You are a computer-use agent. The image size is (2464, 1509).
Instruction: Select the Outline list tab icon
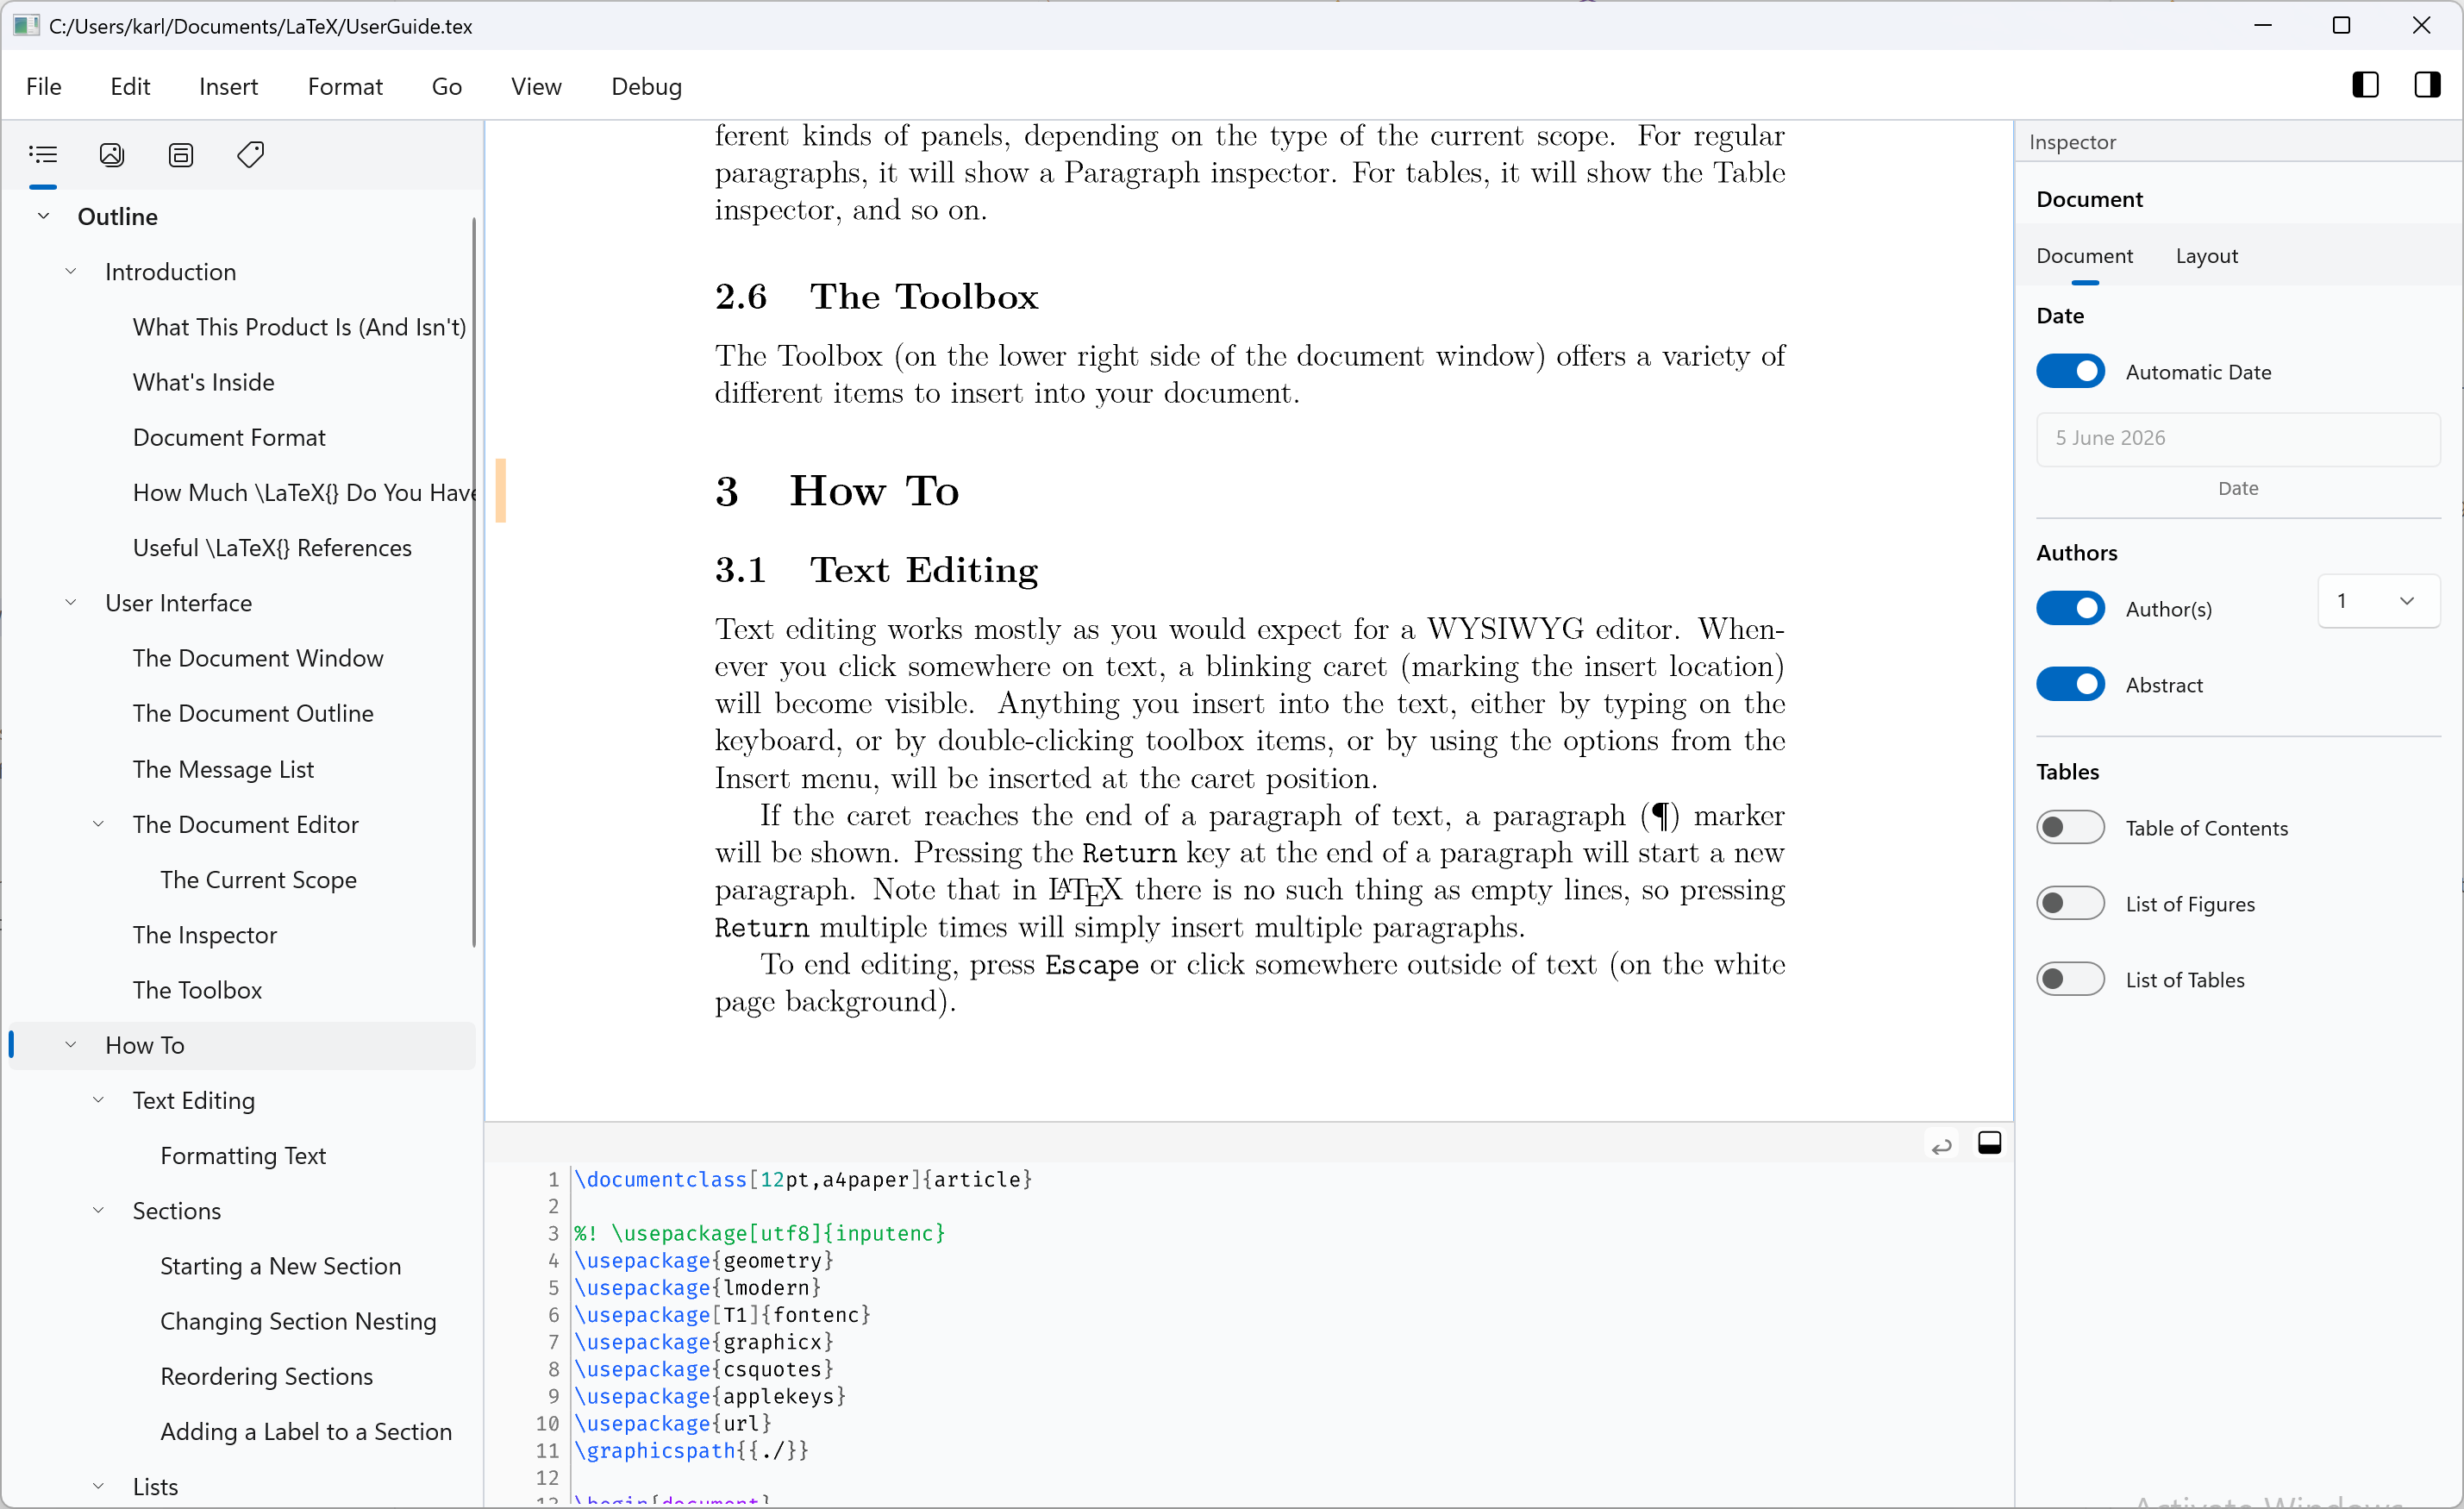[x=43, y=155]
